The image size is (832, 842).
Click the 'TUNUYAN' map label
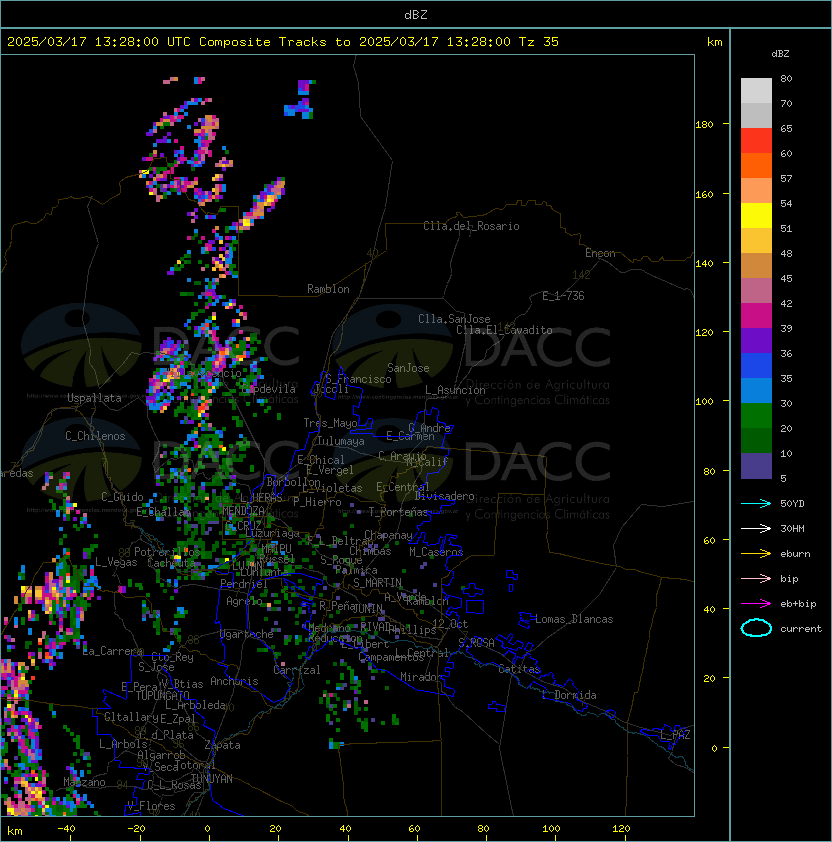coord(212,779)
